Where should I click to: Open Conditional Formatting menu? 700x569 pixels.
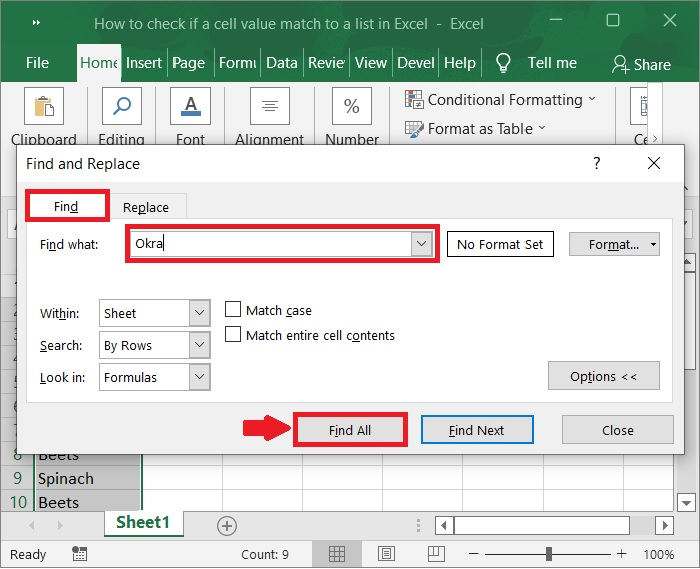click(x=500, y=100)
